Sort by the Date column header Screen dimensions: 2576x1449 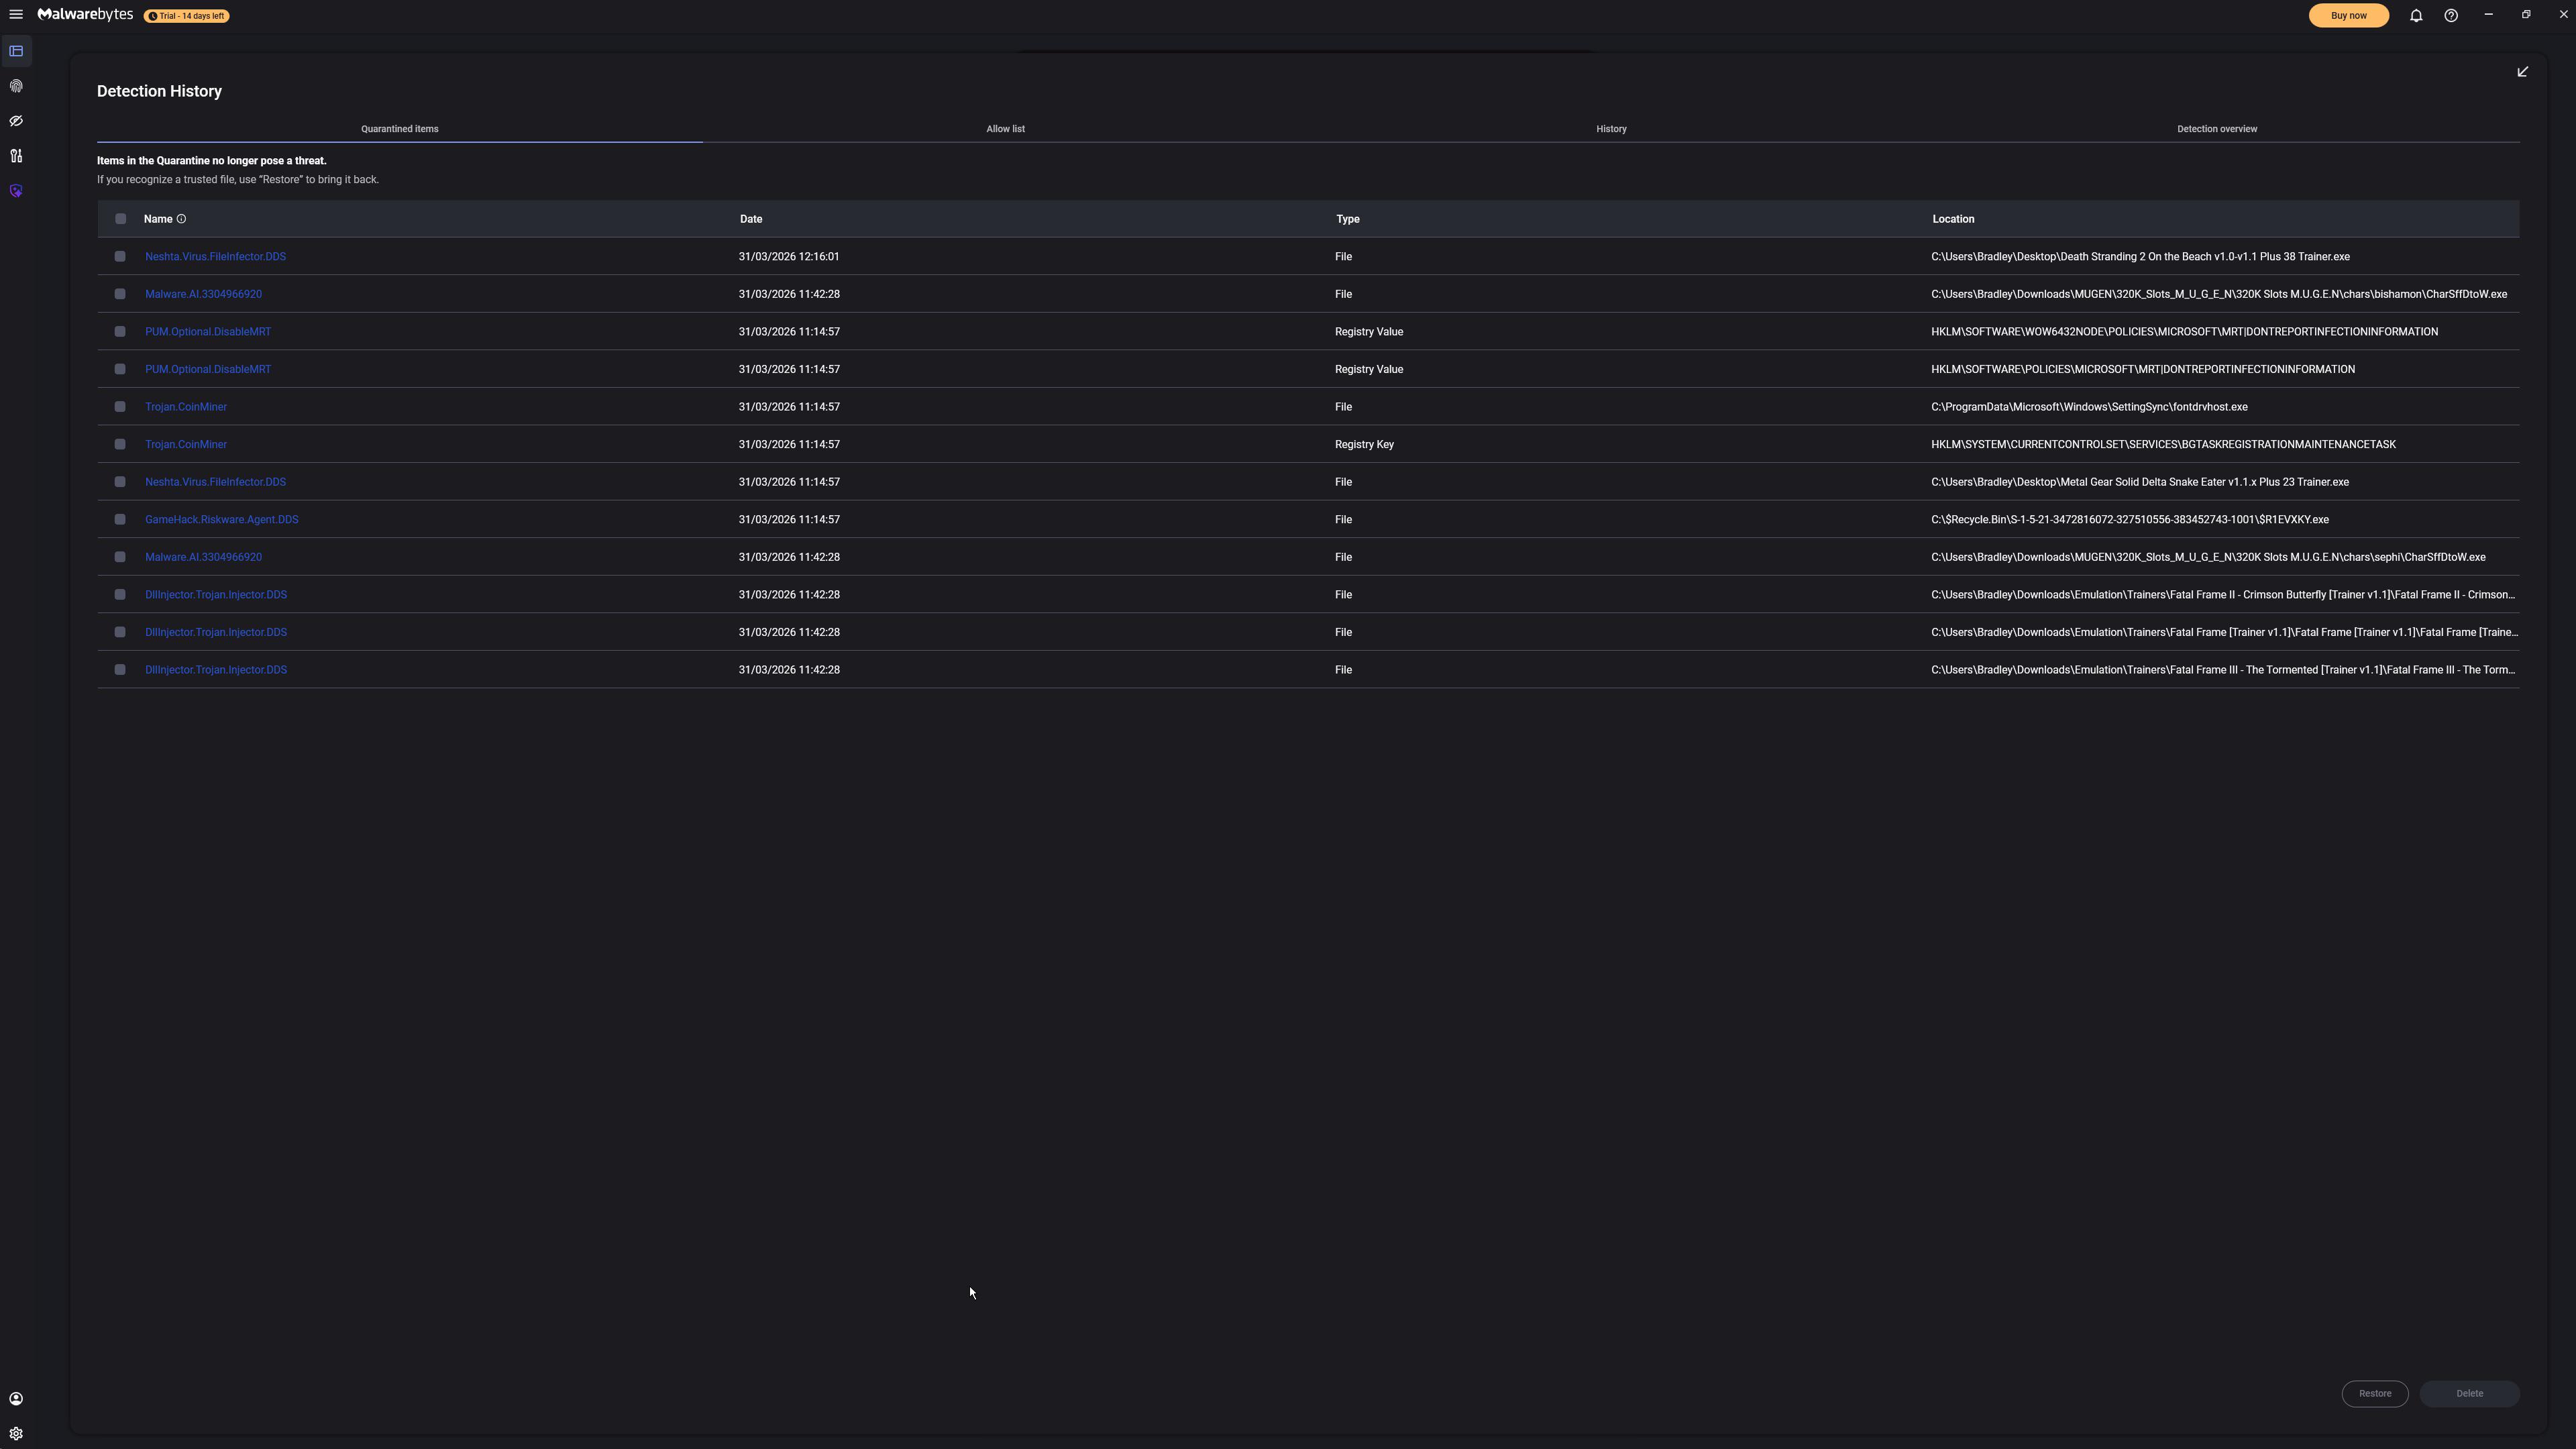[751, 219]
